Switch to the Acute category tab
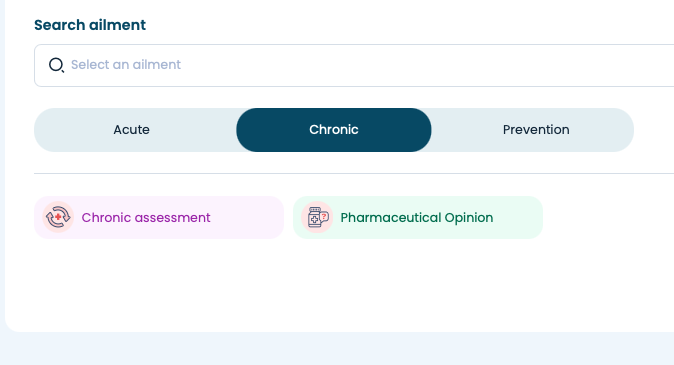The image size is (674, 365). coord(132,130)
